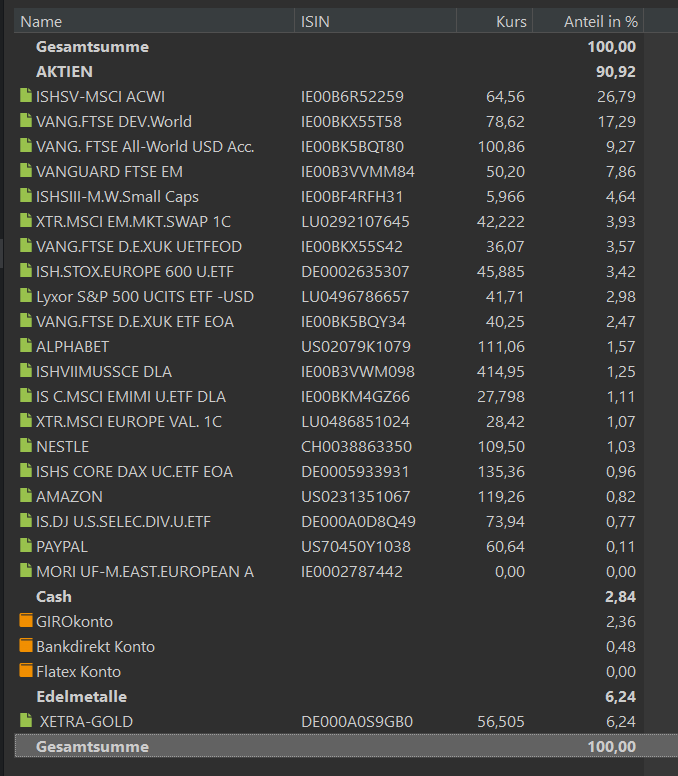This screenshot has height=776, width=678.
Task: Click ISIN DE0005933931
Action: (x=355, y=472)
